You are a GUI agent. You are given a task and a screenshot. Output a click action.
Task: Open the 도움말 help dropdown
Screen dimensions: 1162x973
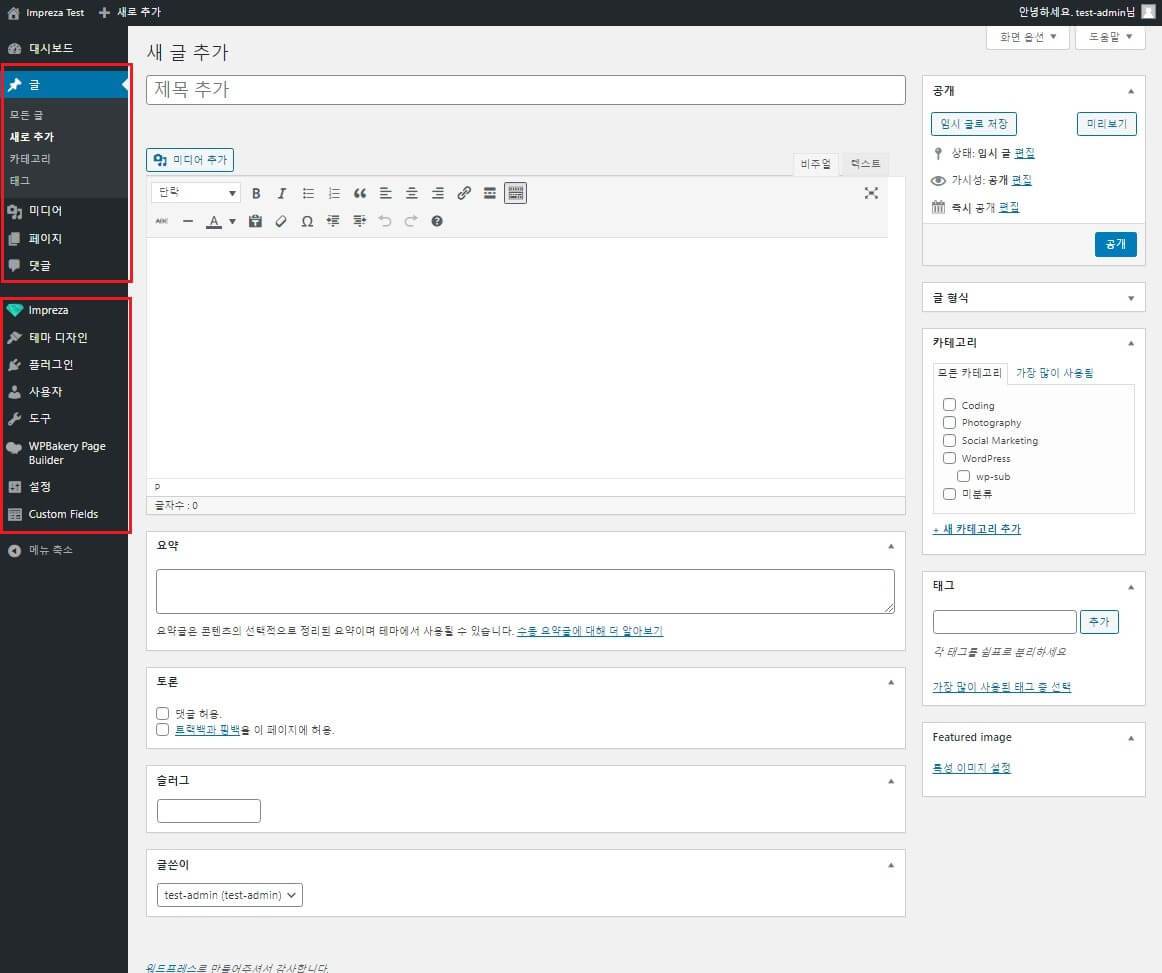coord(1110,37)
